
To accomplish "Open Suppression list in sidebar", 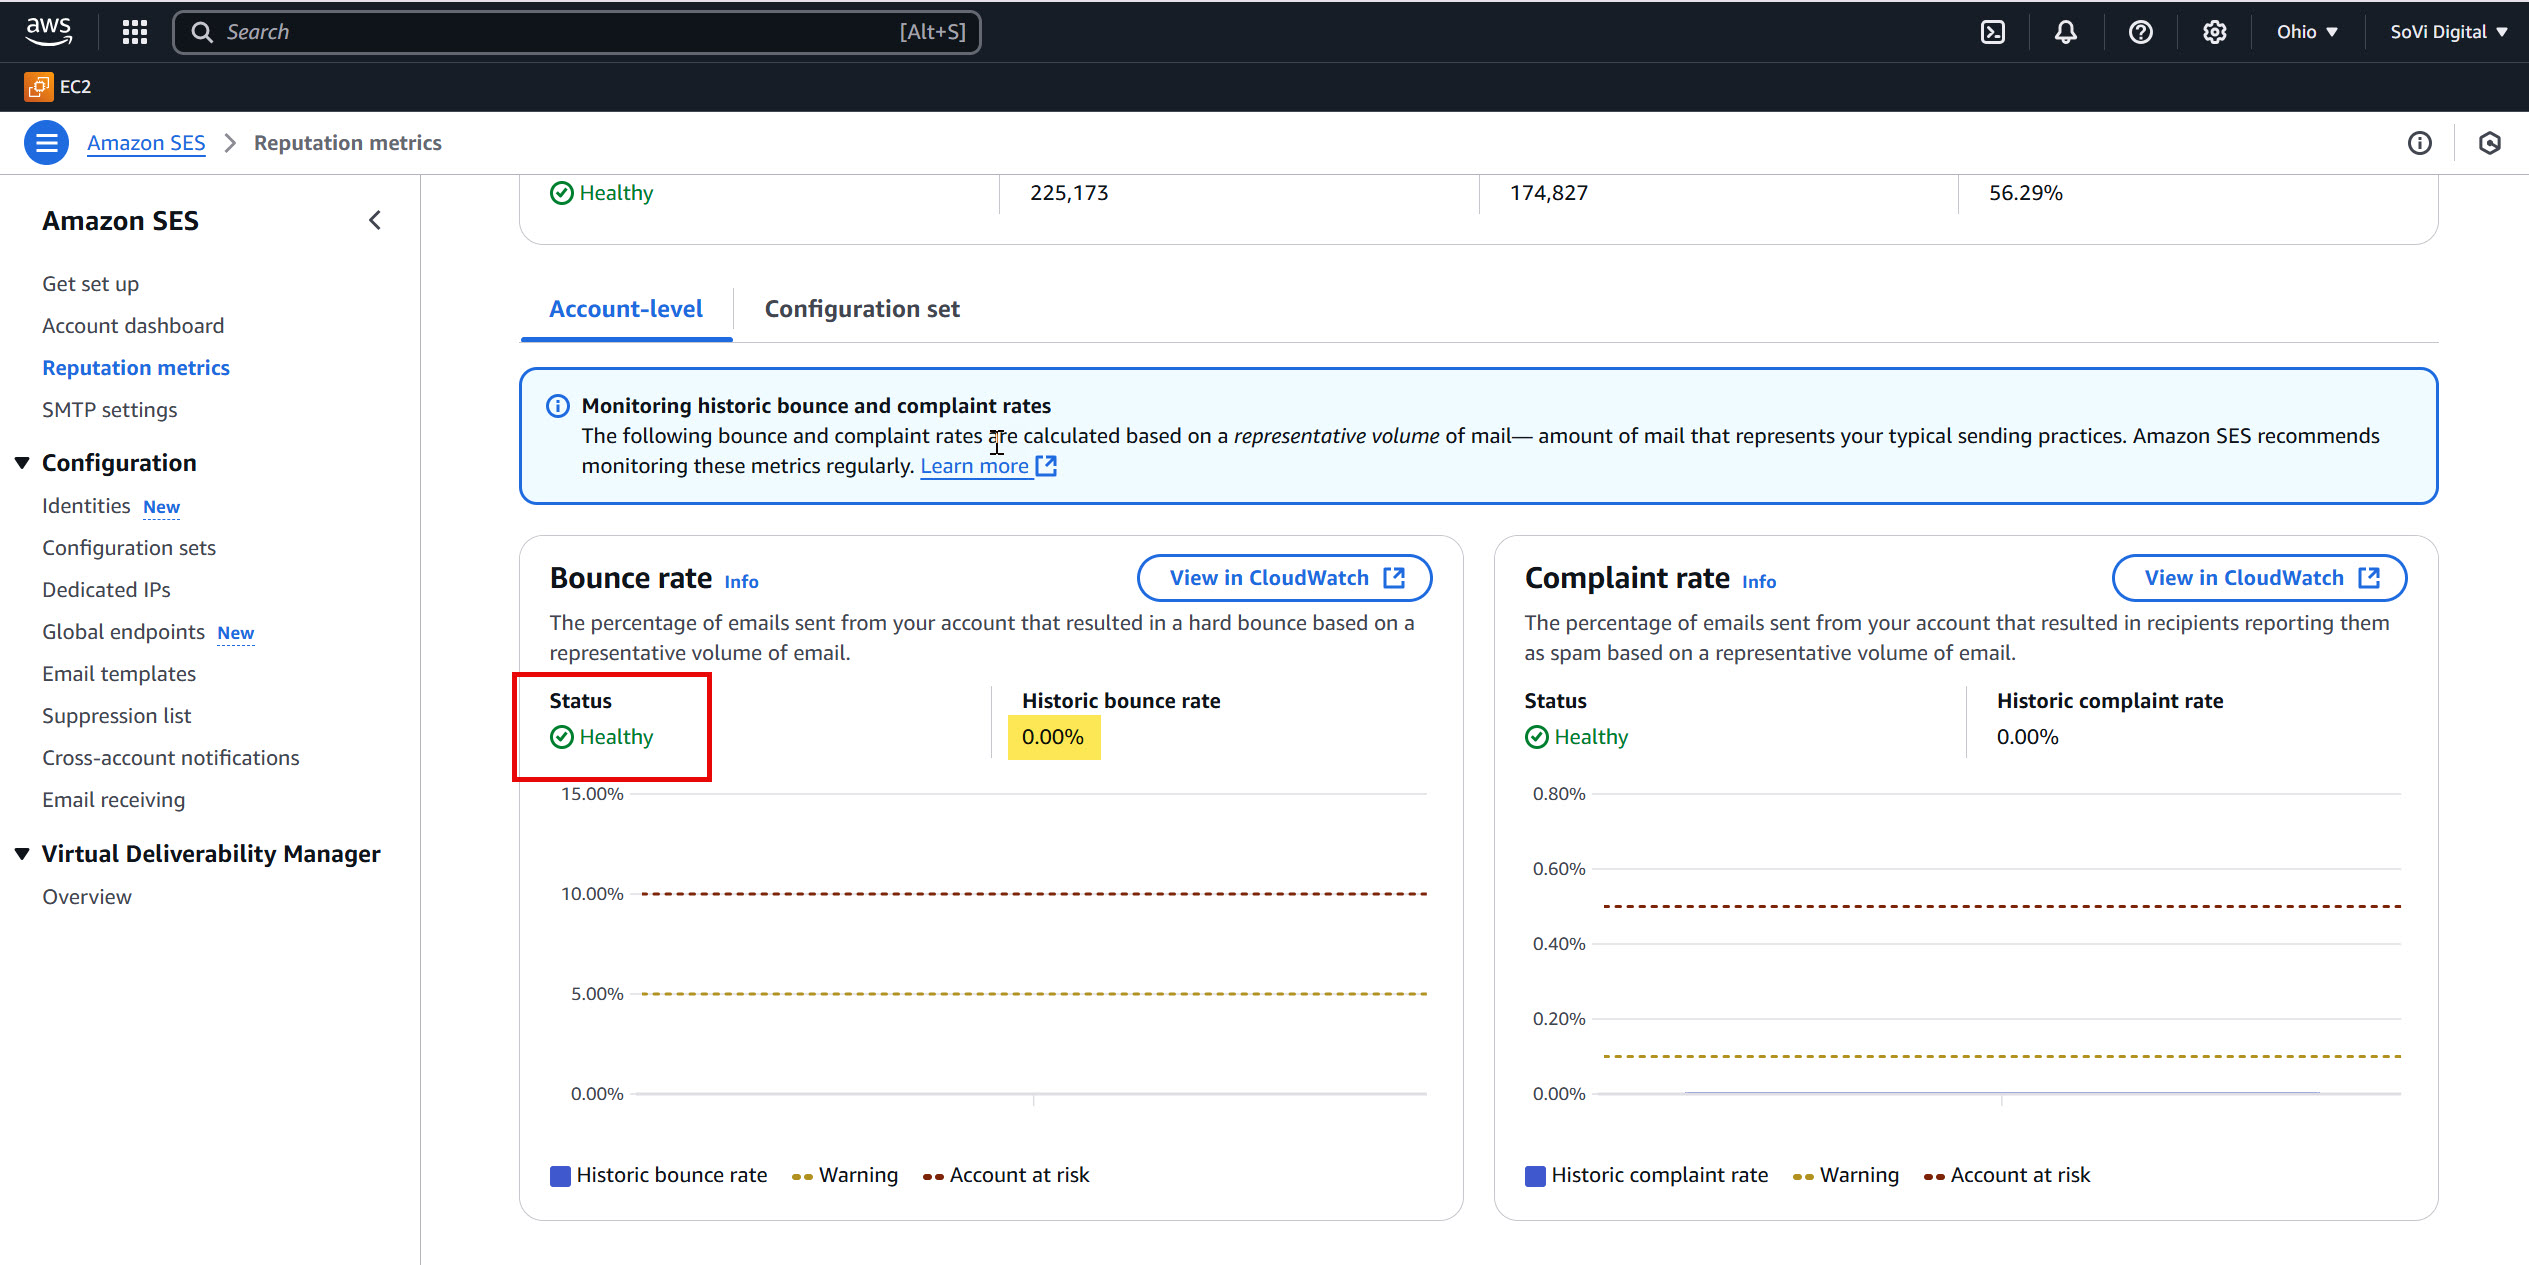I will pyautogui.click(x=116, y=716).
